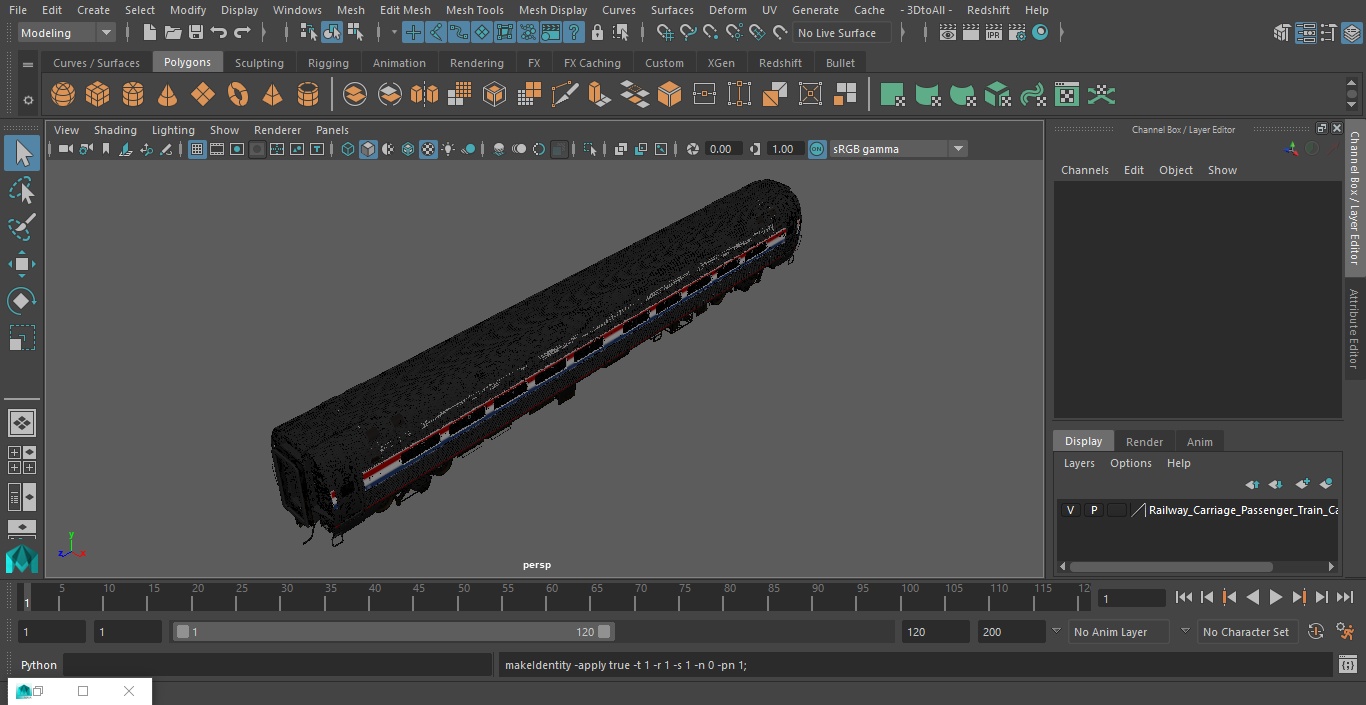
Task: Click the Save Scene icon
Action: pos(196,33)
